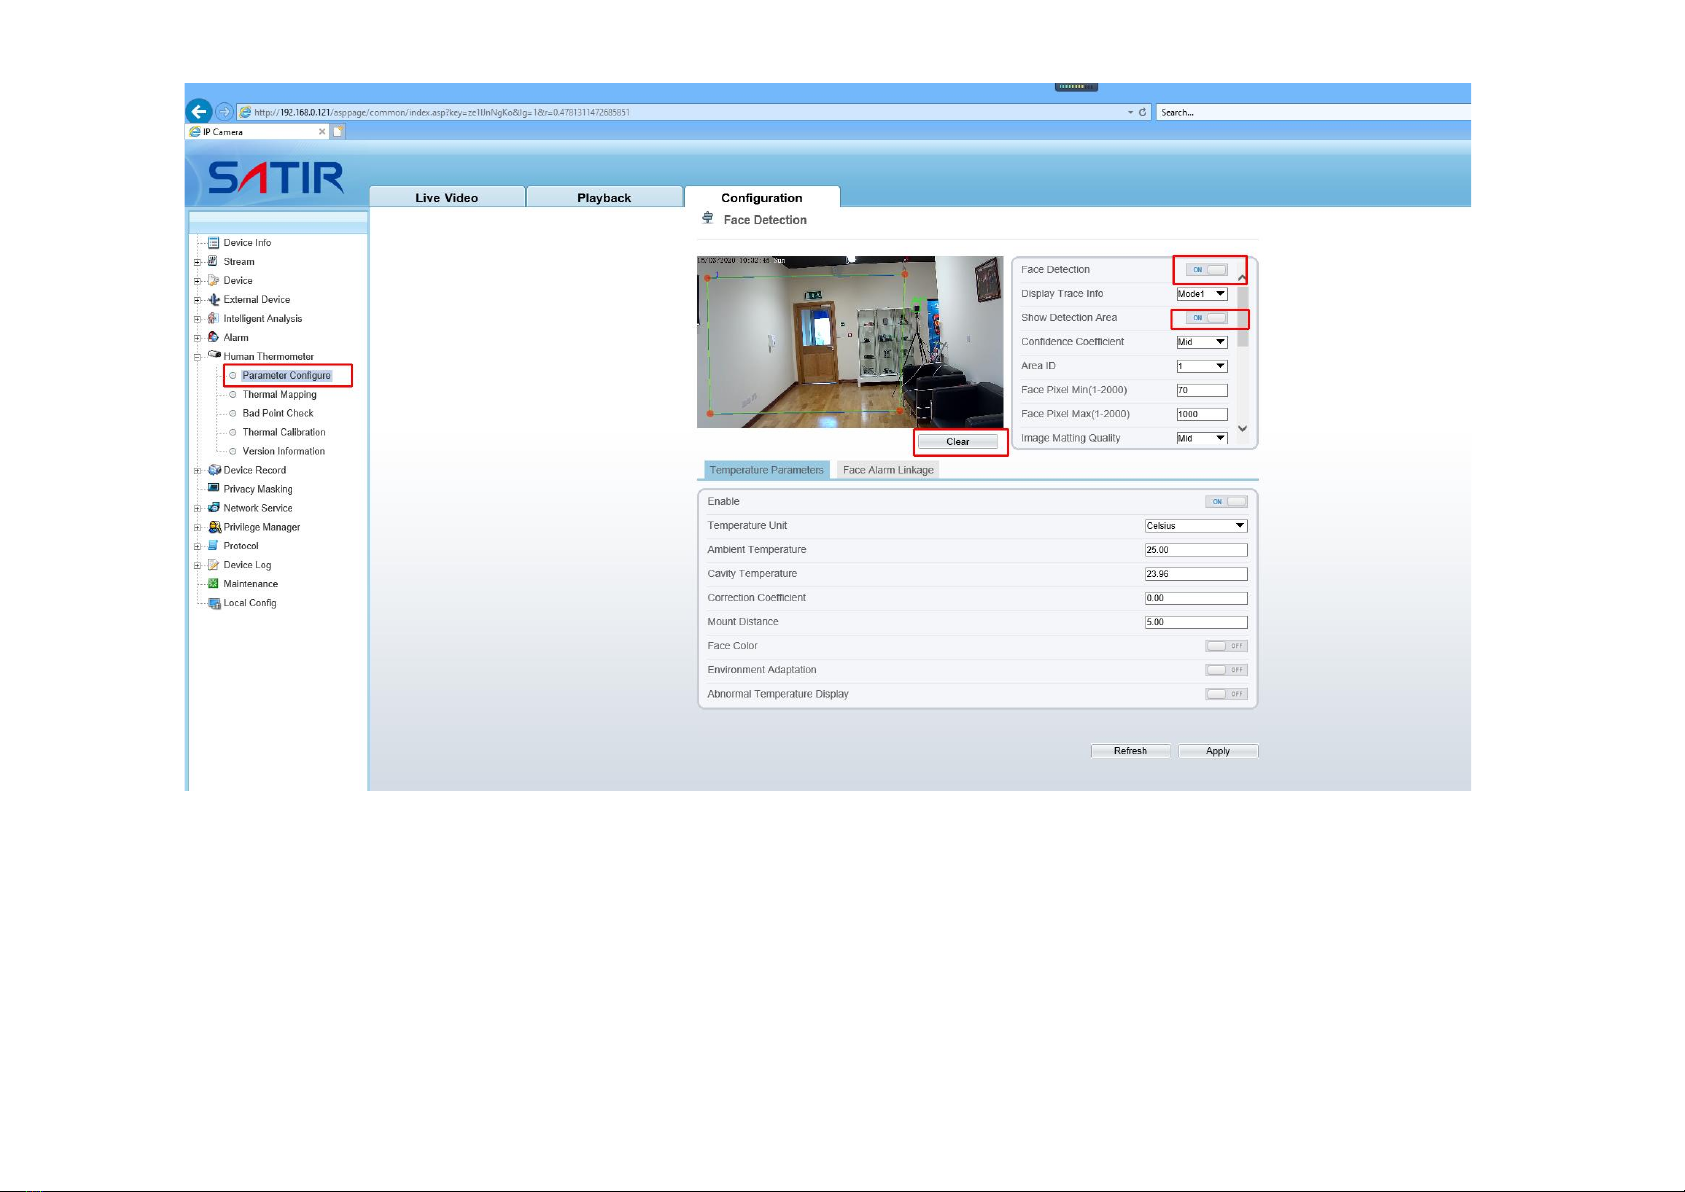Expand the Device Log tree node
The width and height of the screenshot is (1685, 1192).
point(197,566)
